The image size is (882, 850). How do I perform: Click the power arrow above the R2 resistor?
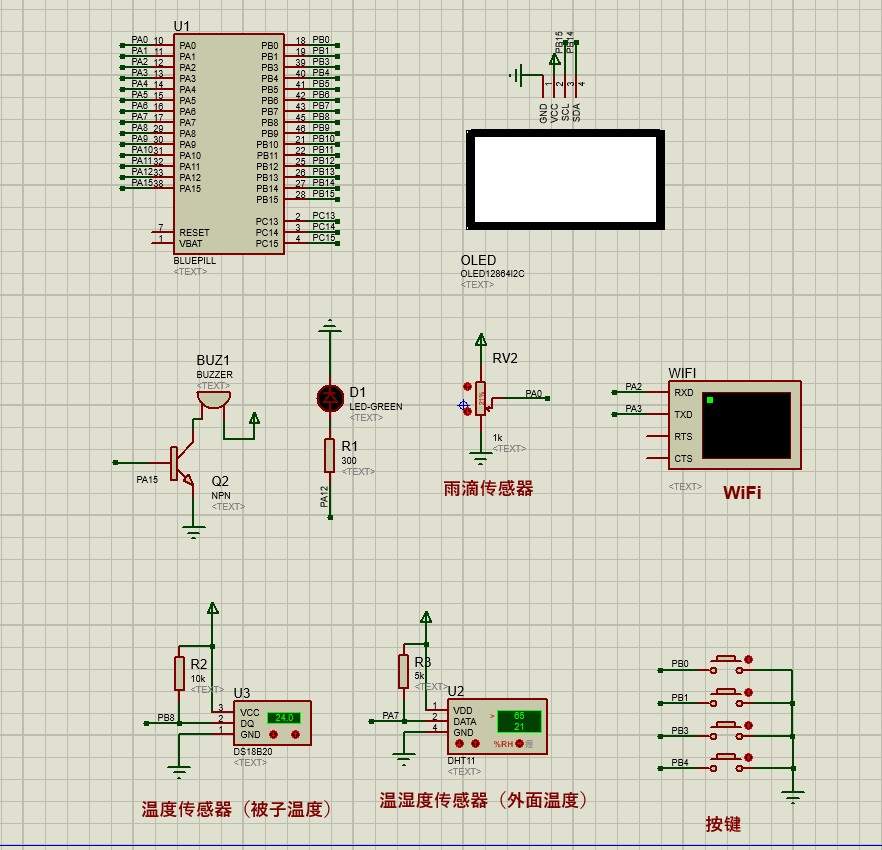point(213,608)
